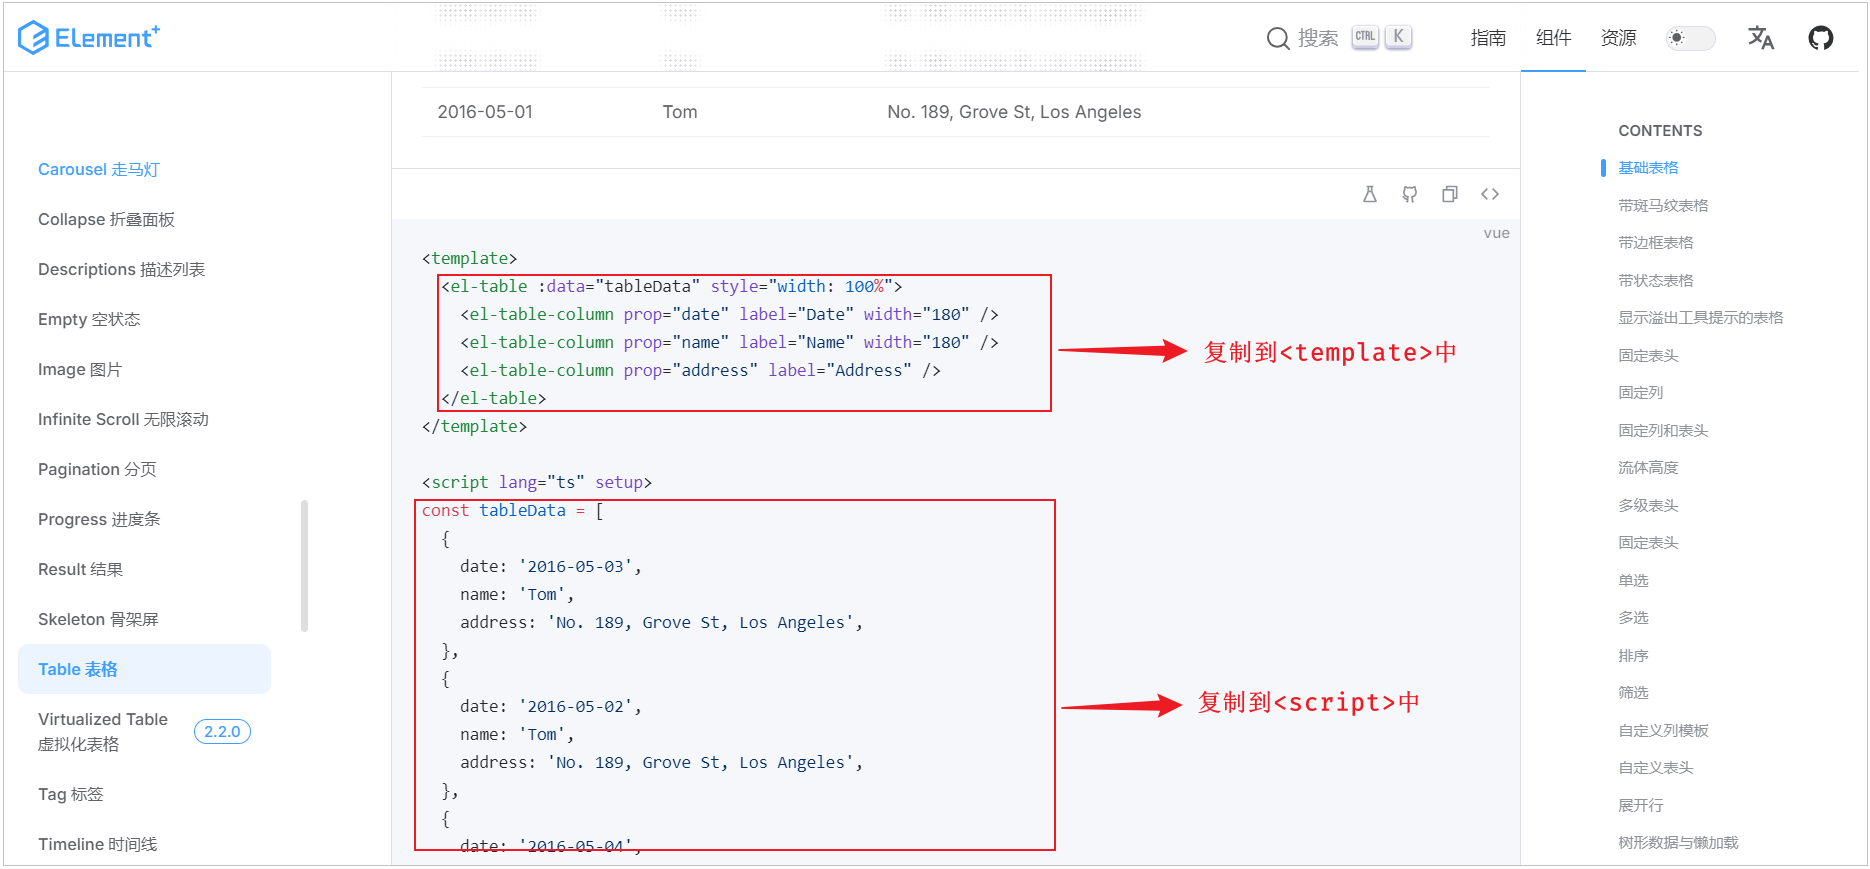Click edit on GitHub icon
1870x869 pixels.
tap(1409, 194)
